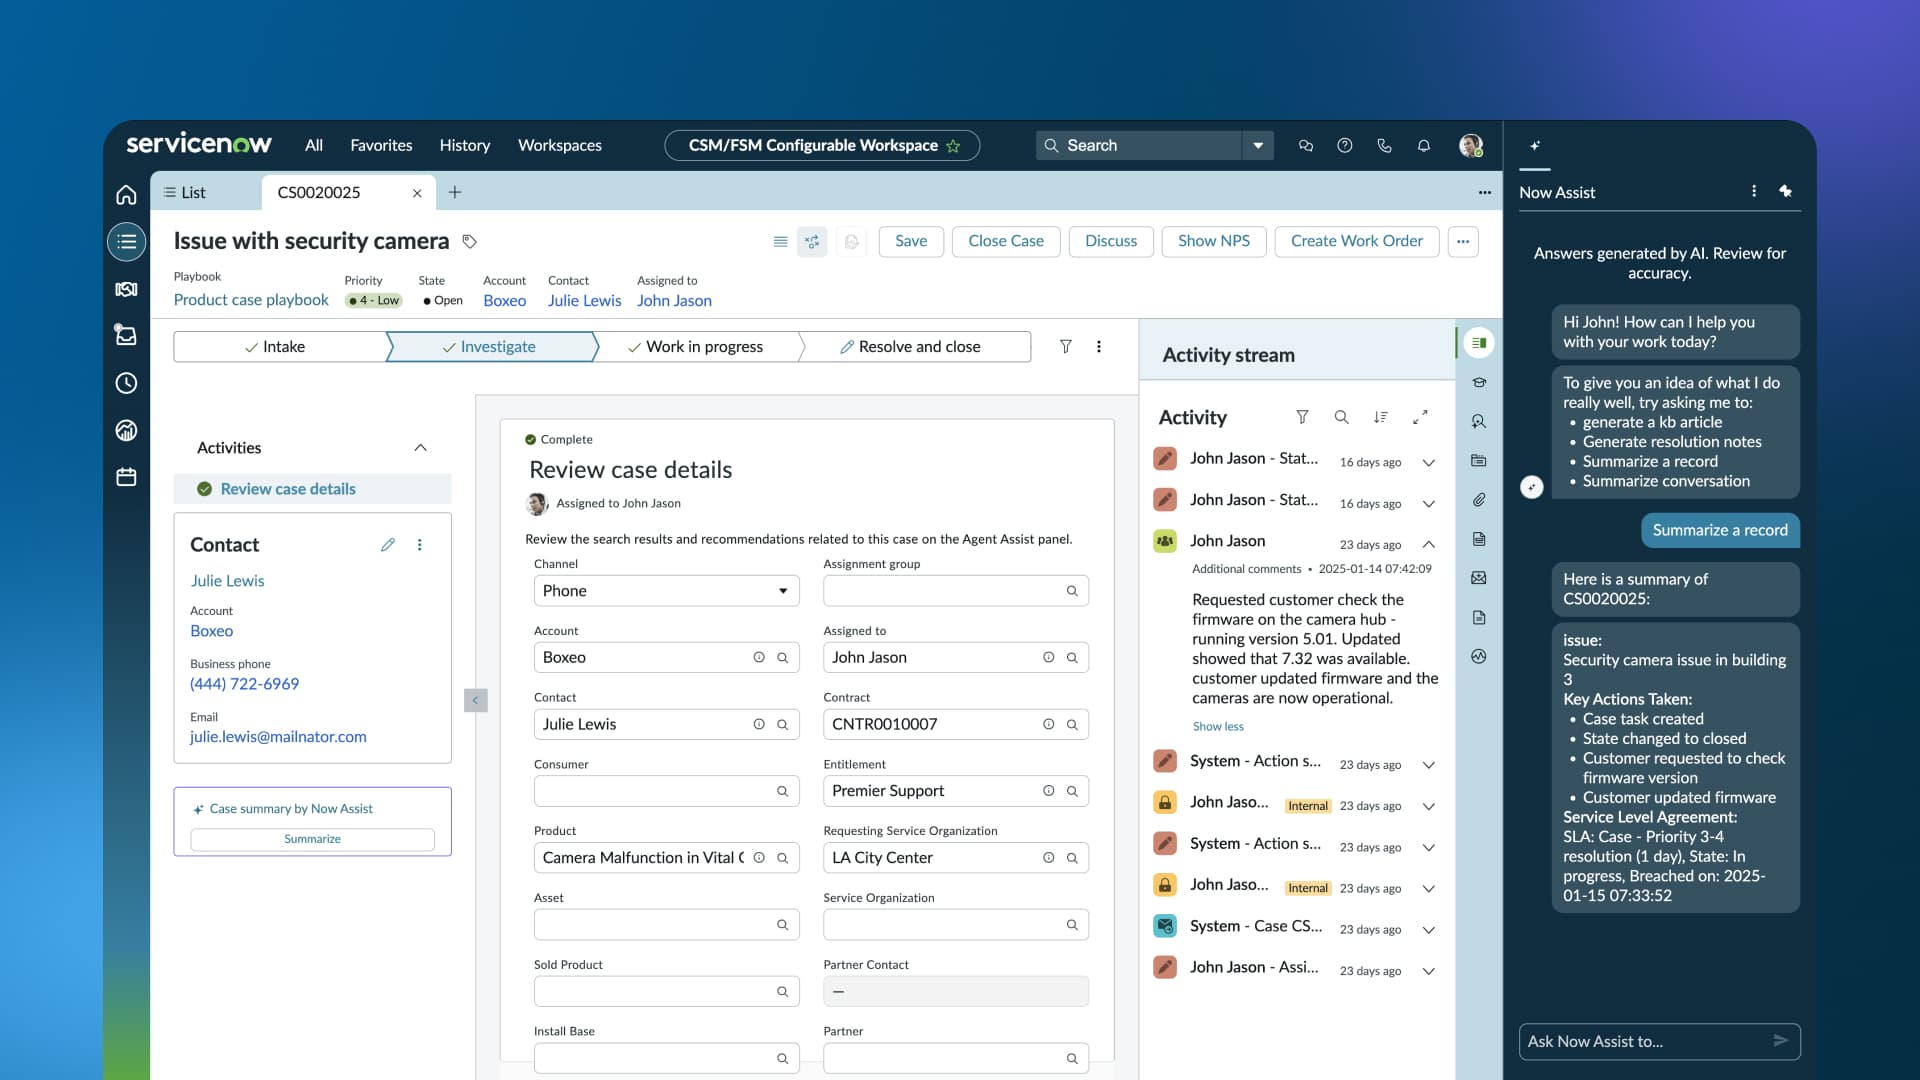
Task: Collapse the Activities section chevron
Action: tap(420, 448)
